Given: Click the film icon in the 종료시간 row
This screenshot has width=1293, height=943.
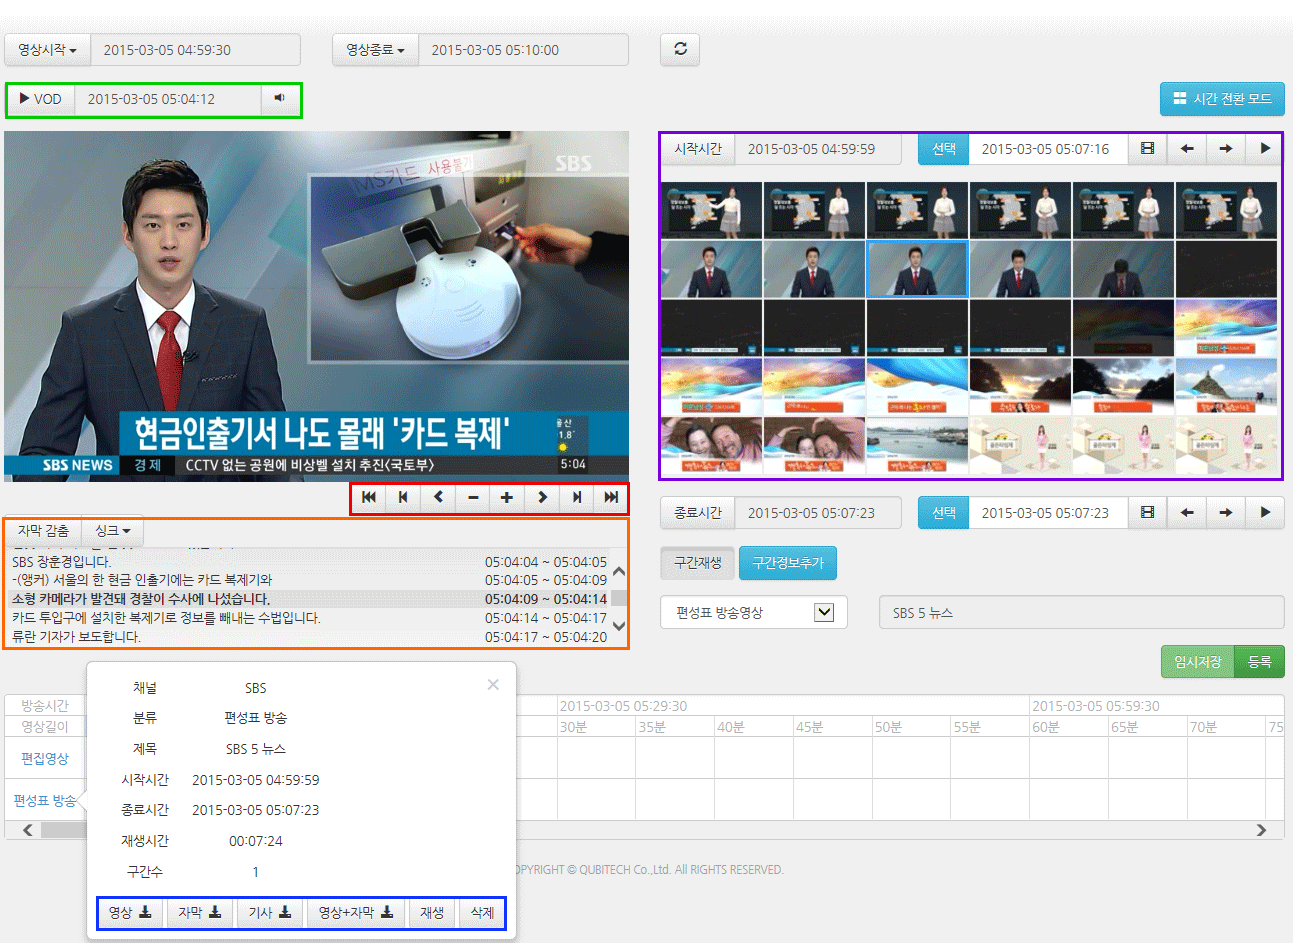Looking at the screenshot, I should [1147, 512].
